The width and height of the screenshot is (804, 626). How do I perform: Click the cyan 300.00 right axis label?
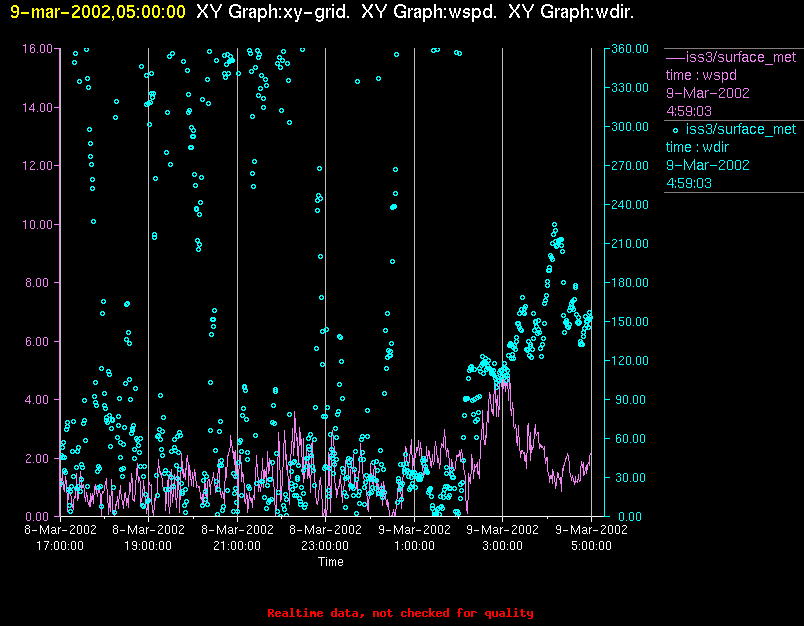coord(630,127)
